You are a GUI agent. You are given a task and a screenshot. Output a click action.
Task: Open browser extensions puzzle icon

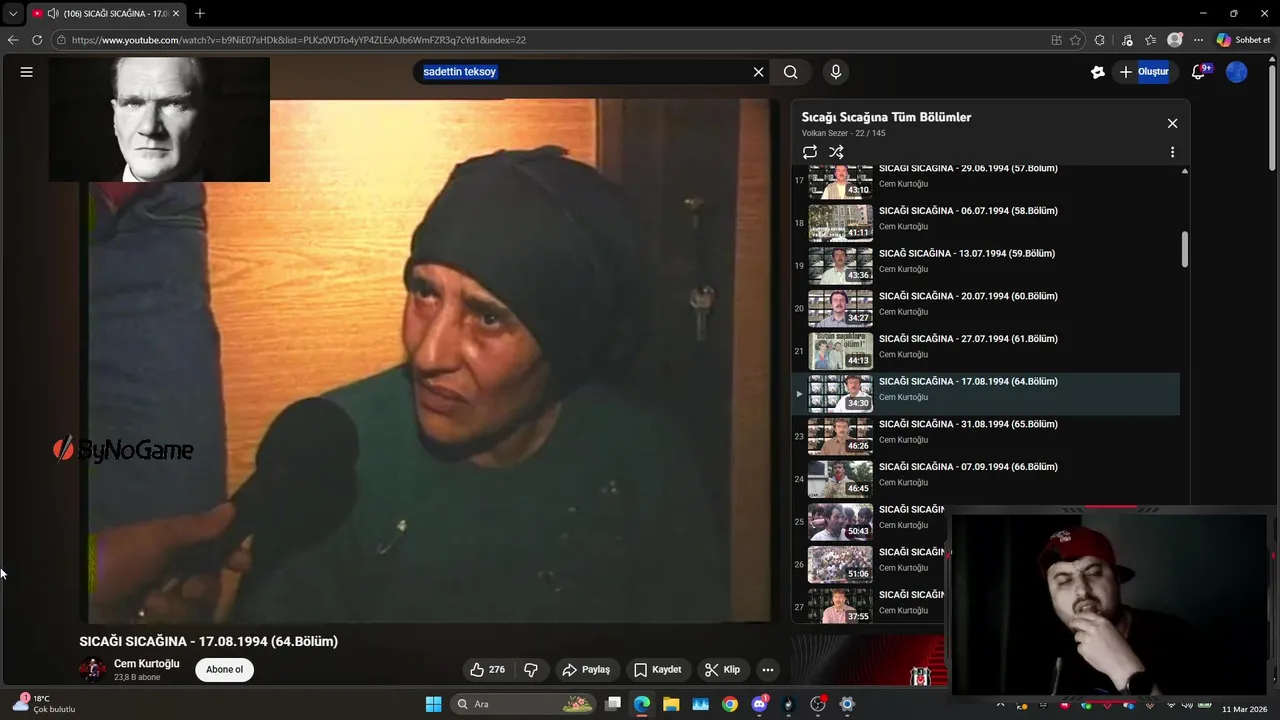1100,40
